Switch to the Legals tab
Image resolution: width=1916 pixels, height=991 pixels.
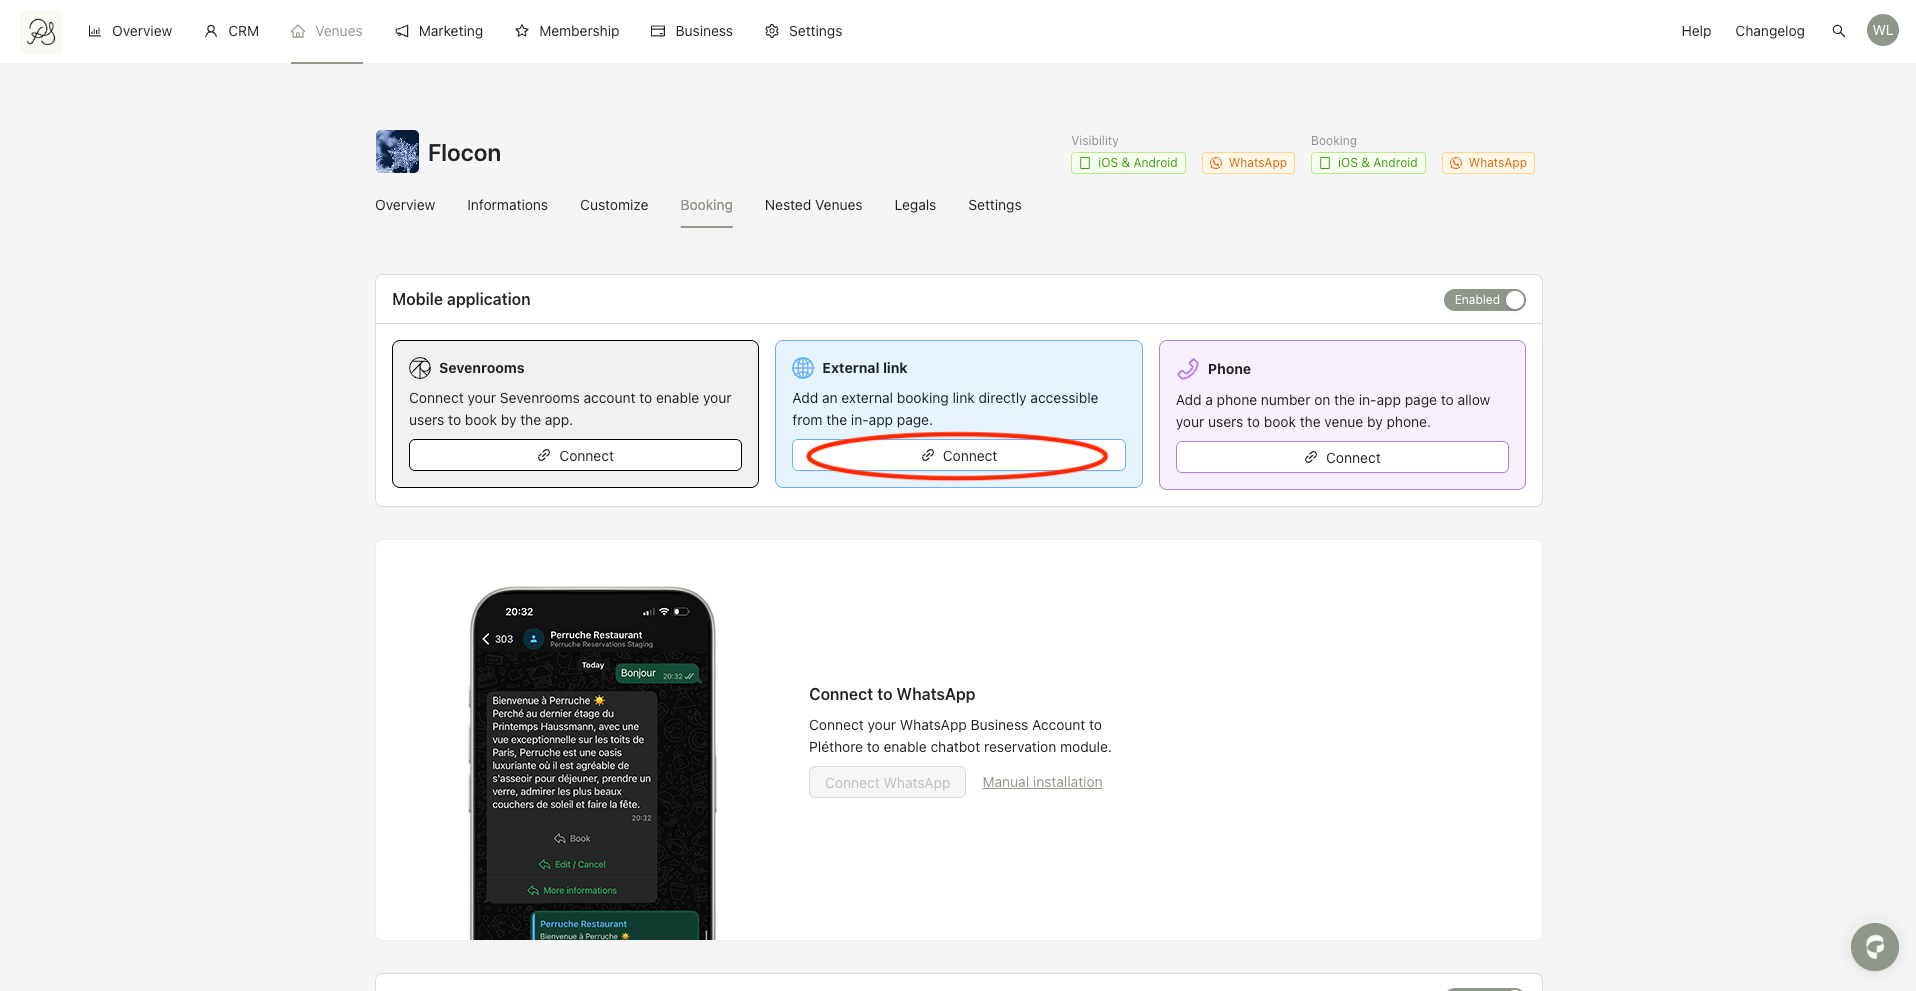tap(915, 205)
